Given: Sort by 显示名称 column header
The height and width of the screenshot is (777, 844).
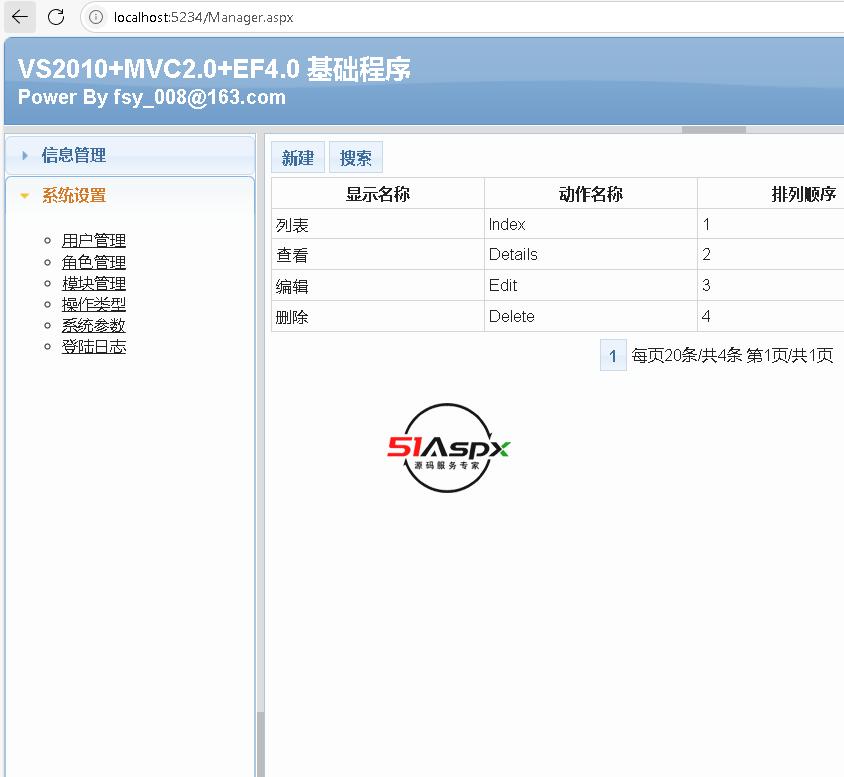Looking at the screenshot, I should pyautogui.click(x=378, y=194).
